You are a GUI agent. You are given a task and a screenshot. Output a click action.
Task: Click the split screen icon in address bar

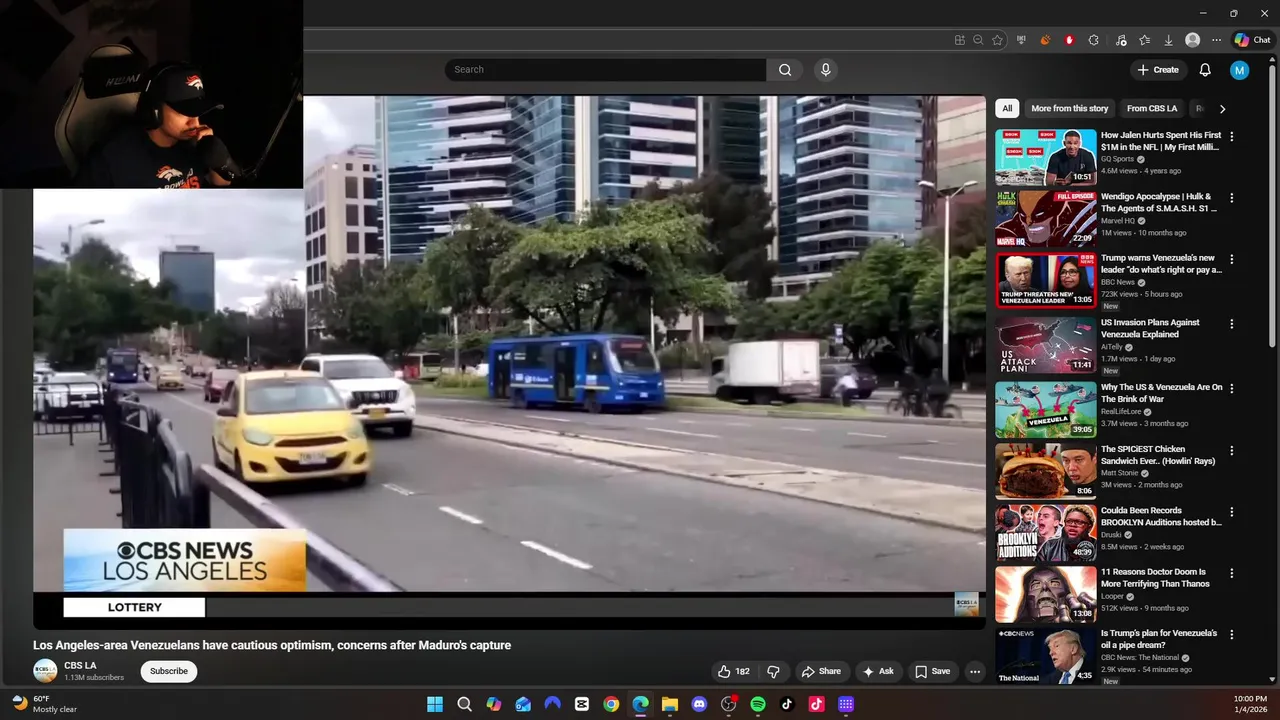pyautogui.click(x=959, y=40)
